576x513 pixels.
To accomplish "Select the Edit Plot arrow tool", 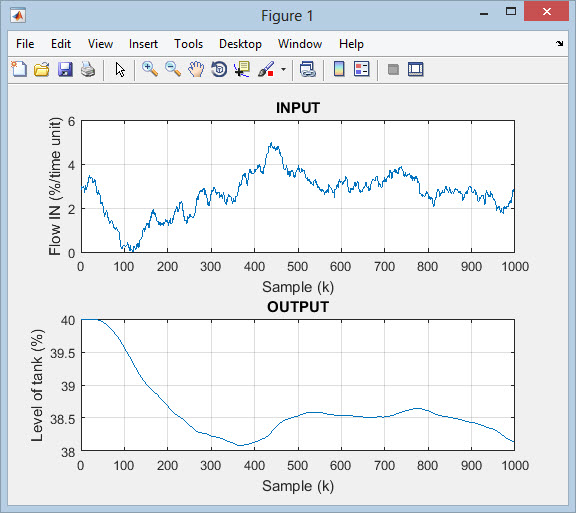I will pos(120,69).
